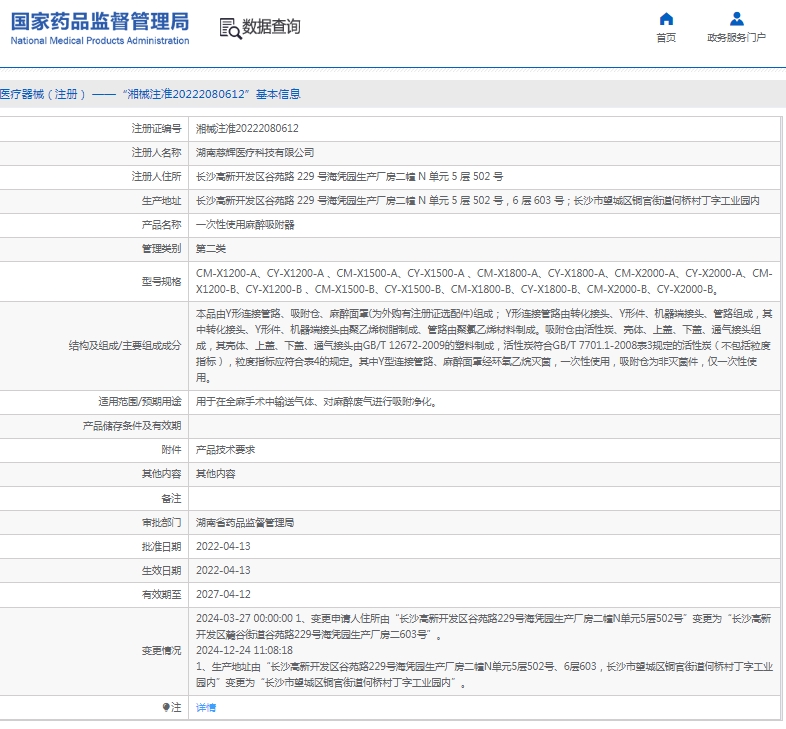Click the 附件 row label
Screen dimensions: 786x729
coord(171,450)
